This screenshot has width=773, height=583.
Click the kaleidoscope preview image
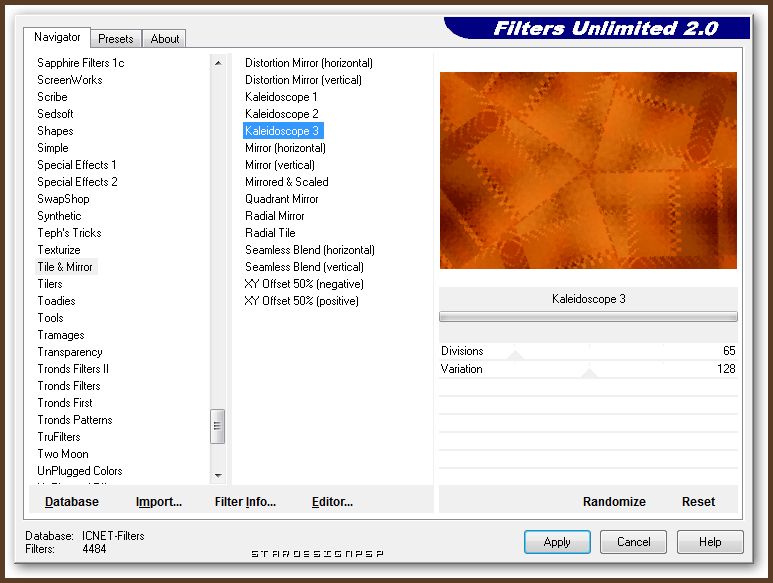click(588, 170)
